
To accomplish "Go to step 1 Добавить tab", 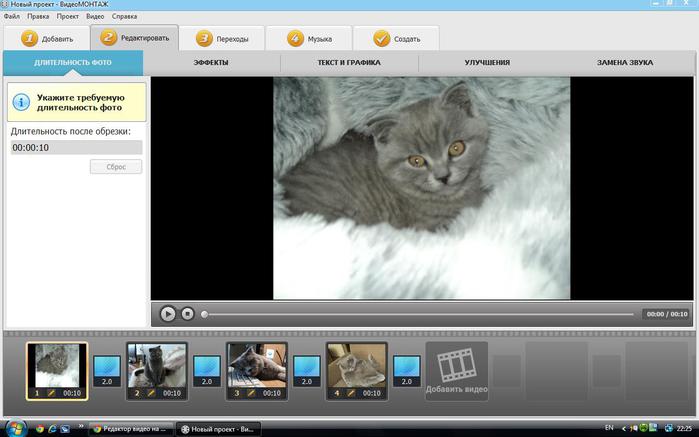I will tap(47, 39).
